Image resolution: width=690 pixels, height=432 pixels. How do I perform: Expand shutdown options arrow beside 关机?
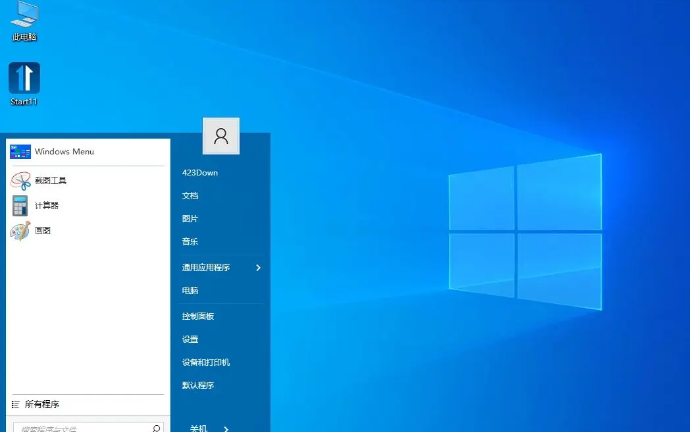[x=226, y=428]
